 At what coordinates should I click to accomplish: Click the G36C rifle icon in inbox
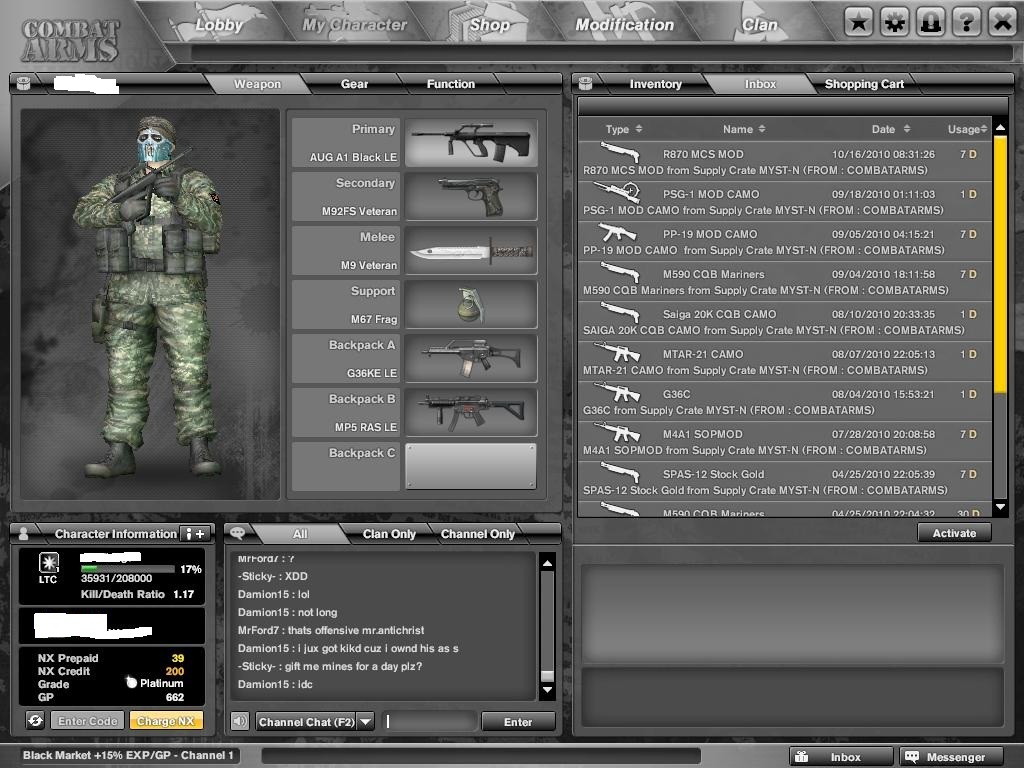617,392
